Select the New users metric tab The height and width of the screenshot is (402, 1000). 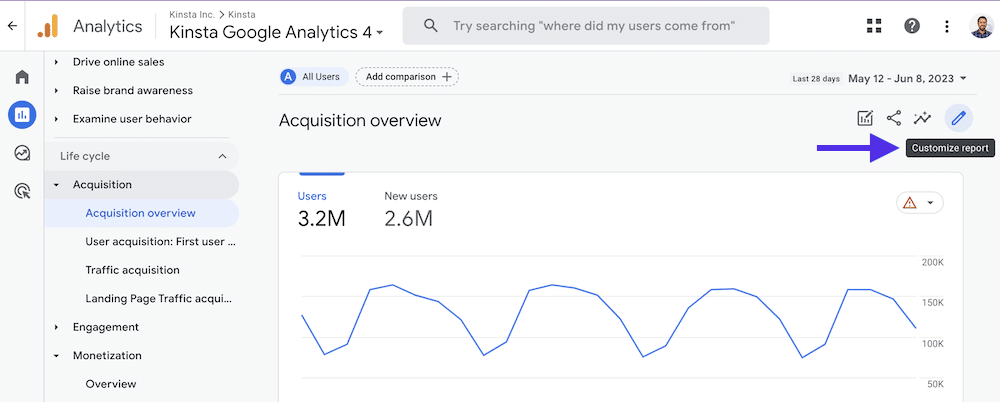tap(410, 208)
